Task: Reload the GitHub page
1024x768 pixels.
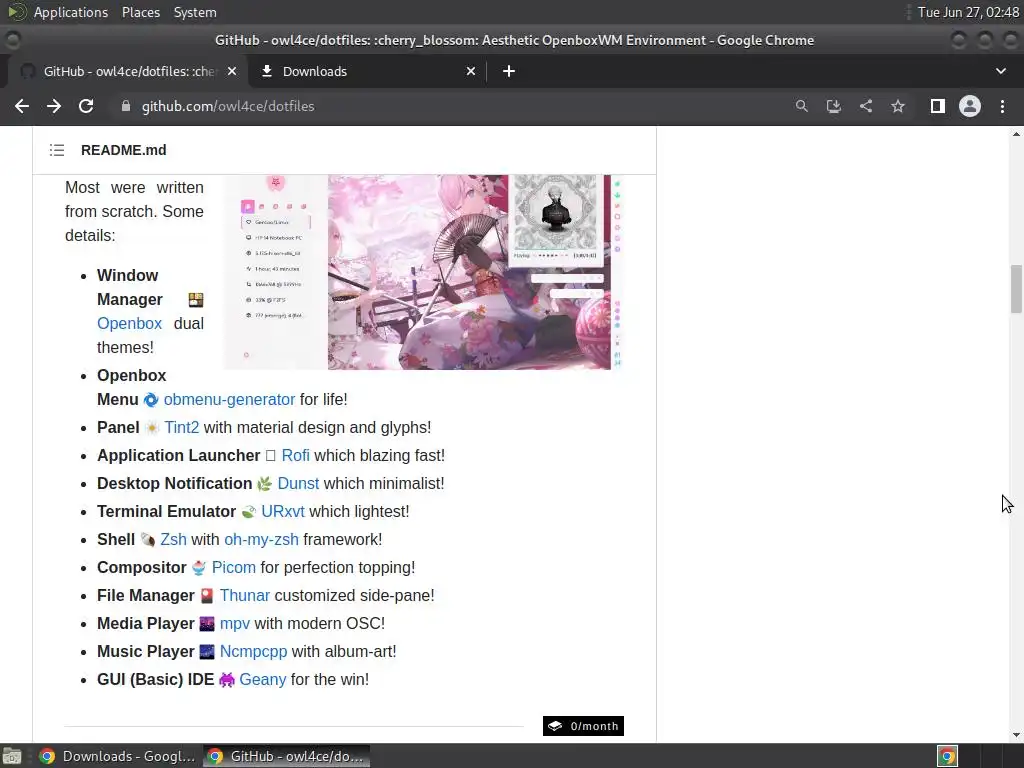Action: coord(86,106)
